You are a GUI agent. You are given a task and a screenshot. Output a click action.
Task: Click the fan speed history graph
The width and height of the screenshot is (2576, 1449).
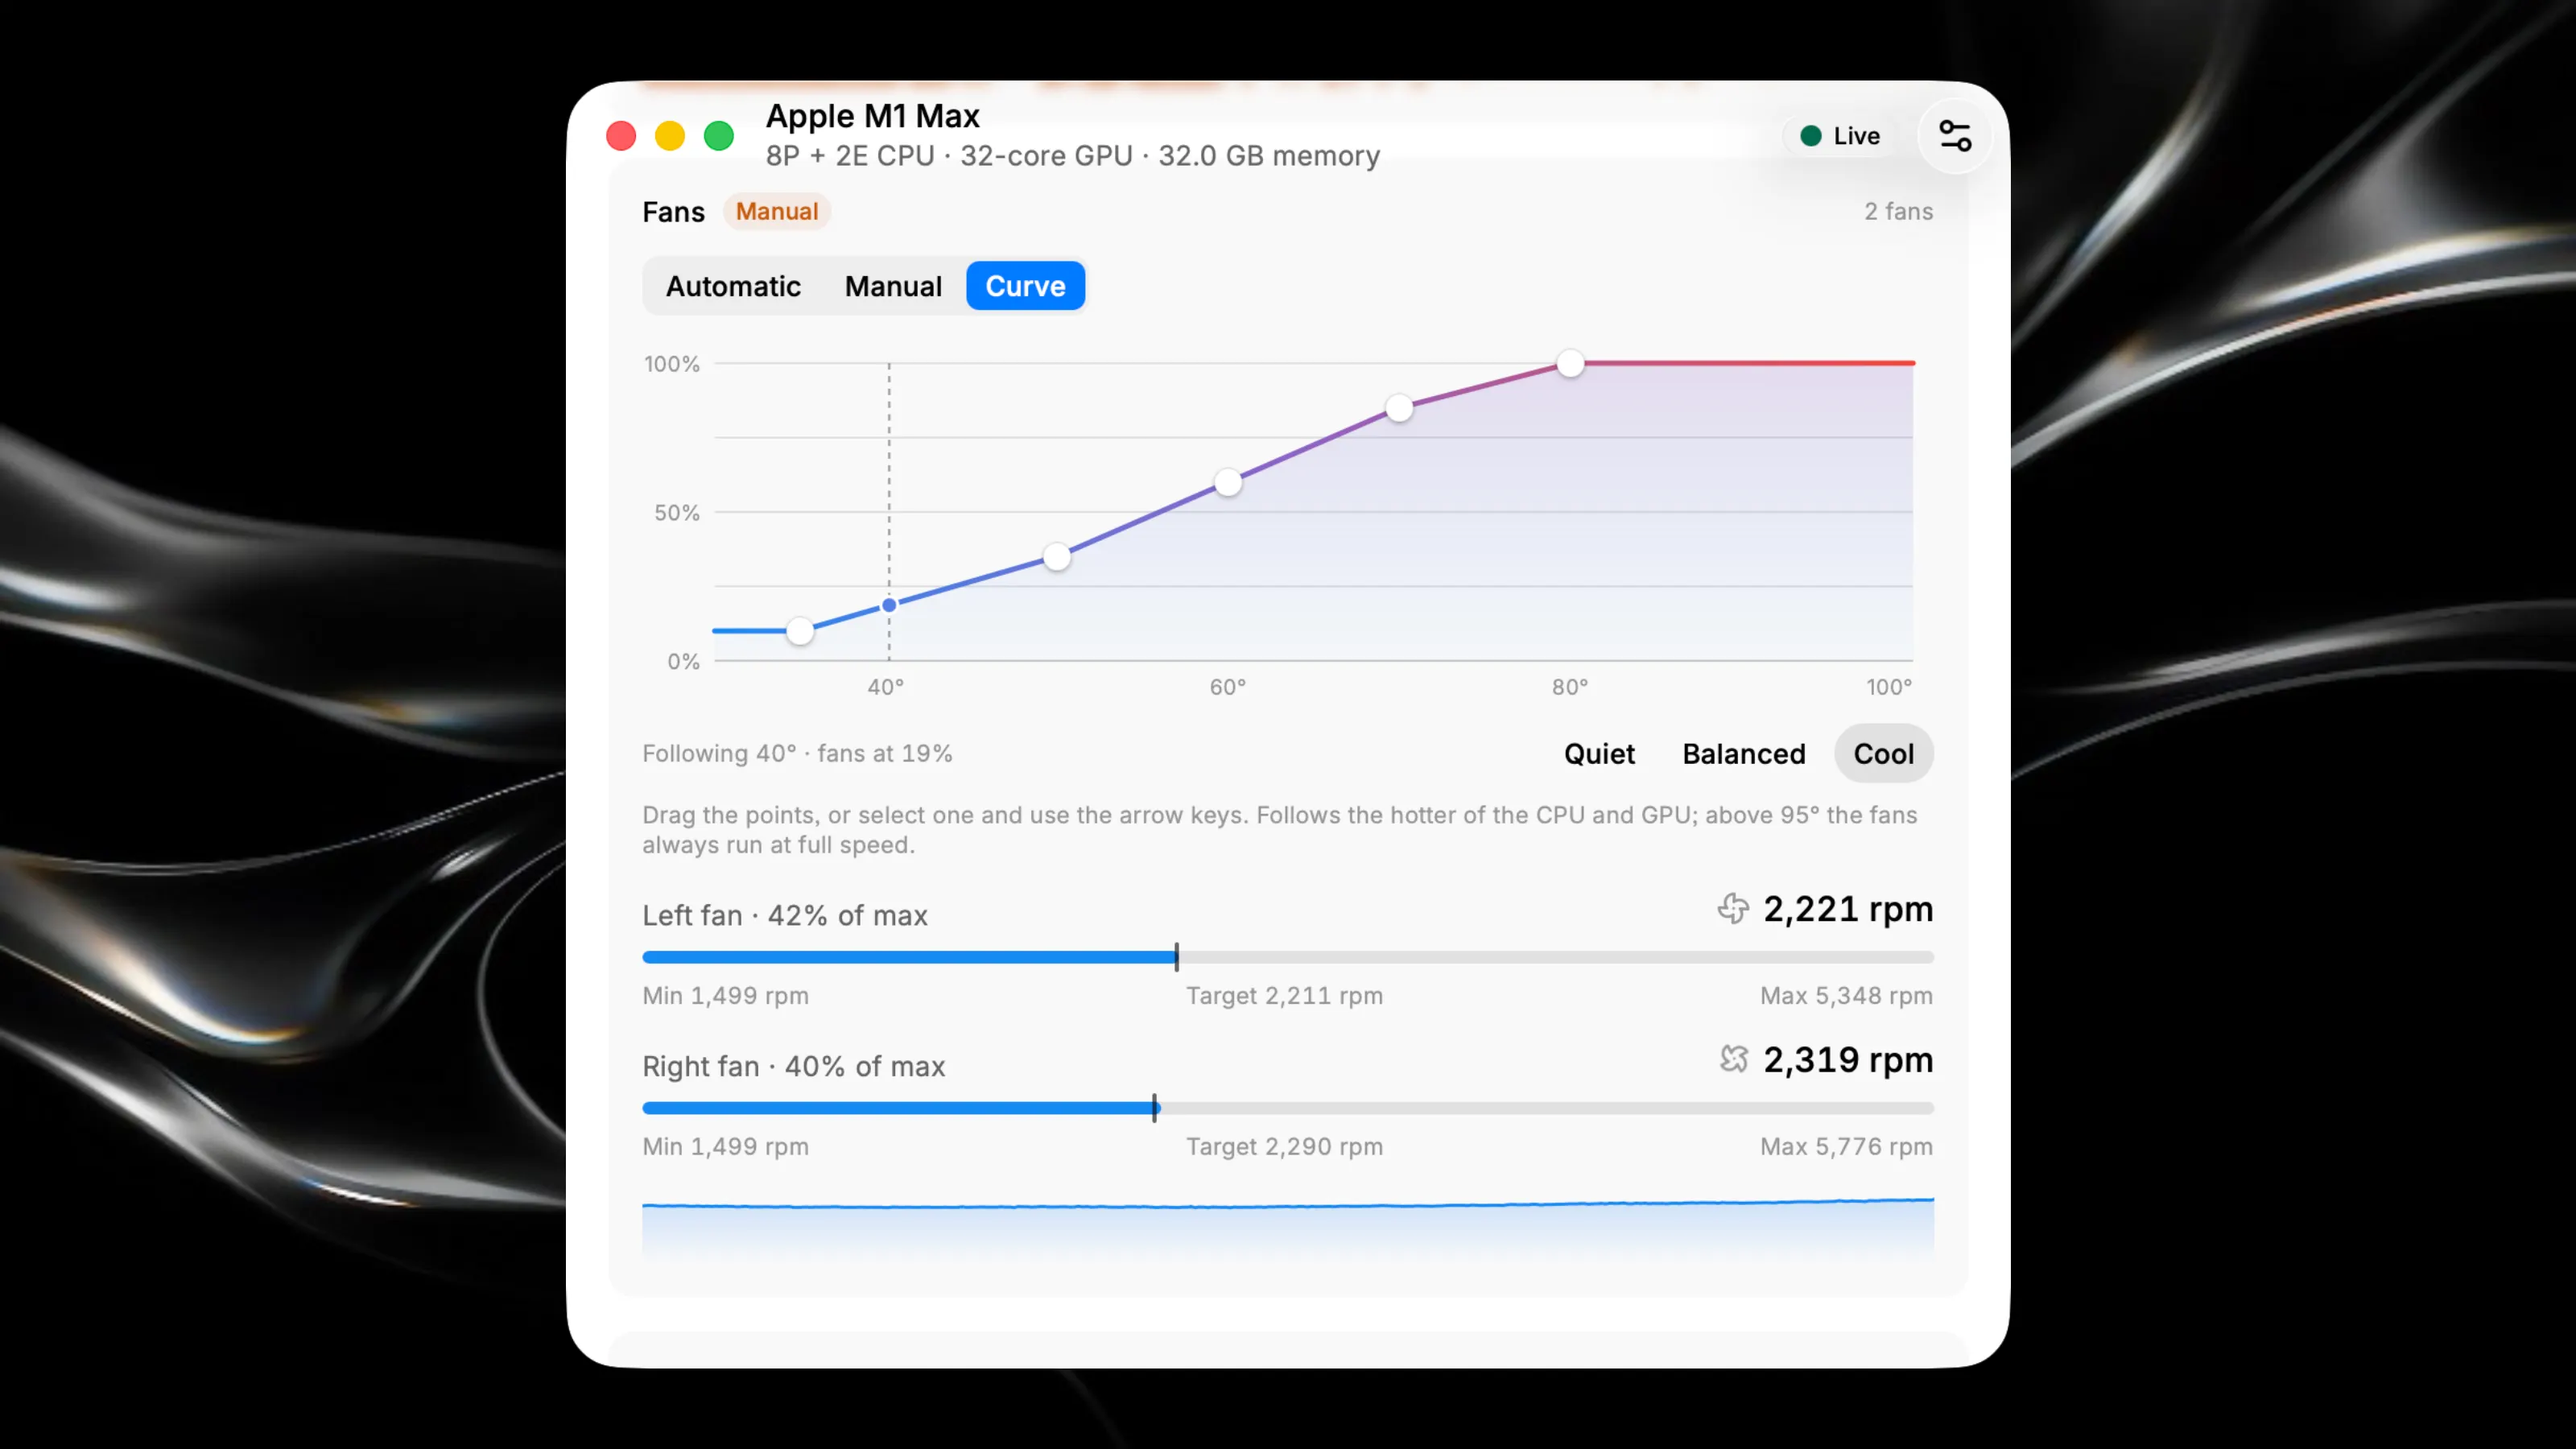point(1288,1226)
